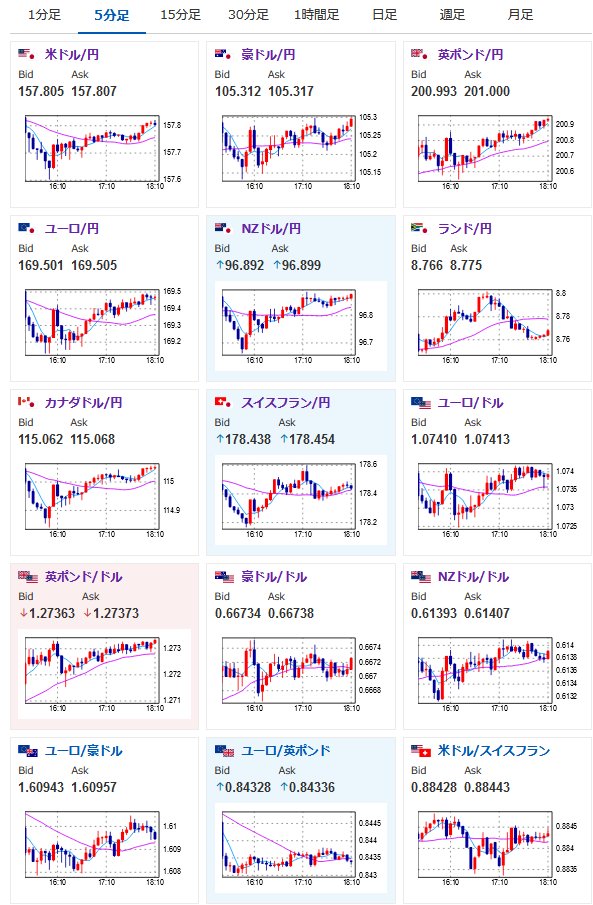Click the flag icon beside 米ドル/スイスフラン
Viewport: 593px width, 905px height.
coord(421,751)
